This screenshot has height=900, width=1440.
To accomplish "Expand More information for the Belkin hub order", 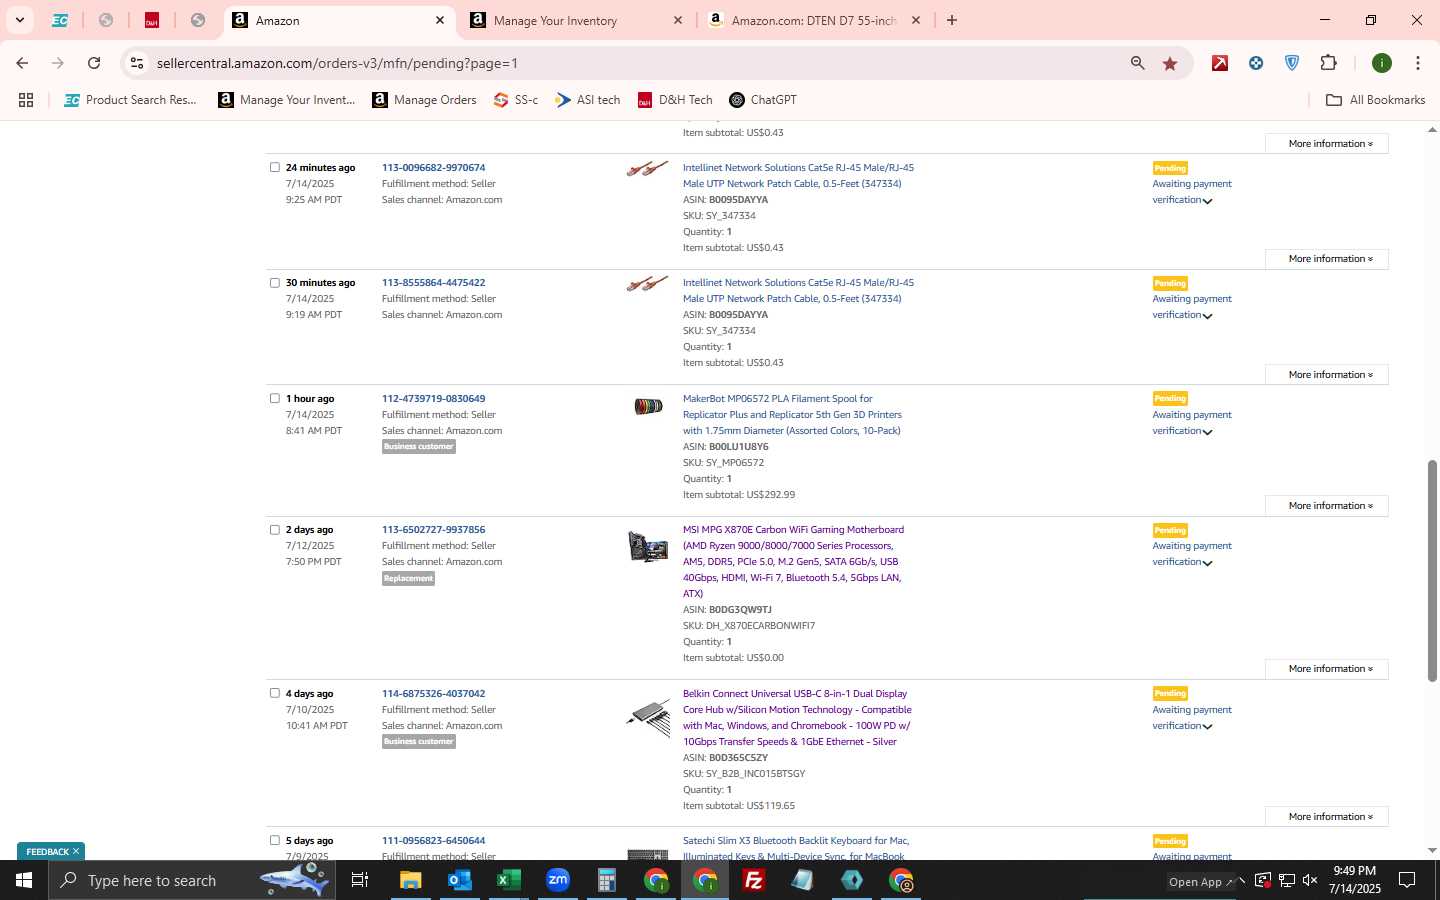I will click(1326, 817).
